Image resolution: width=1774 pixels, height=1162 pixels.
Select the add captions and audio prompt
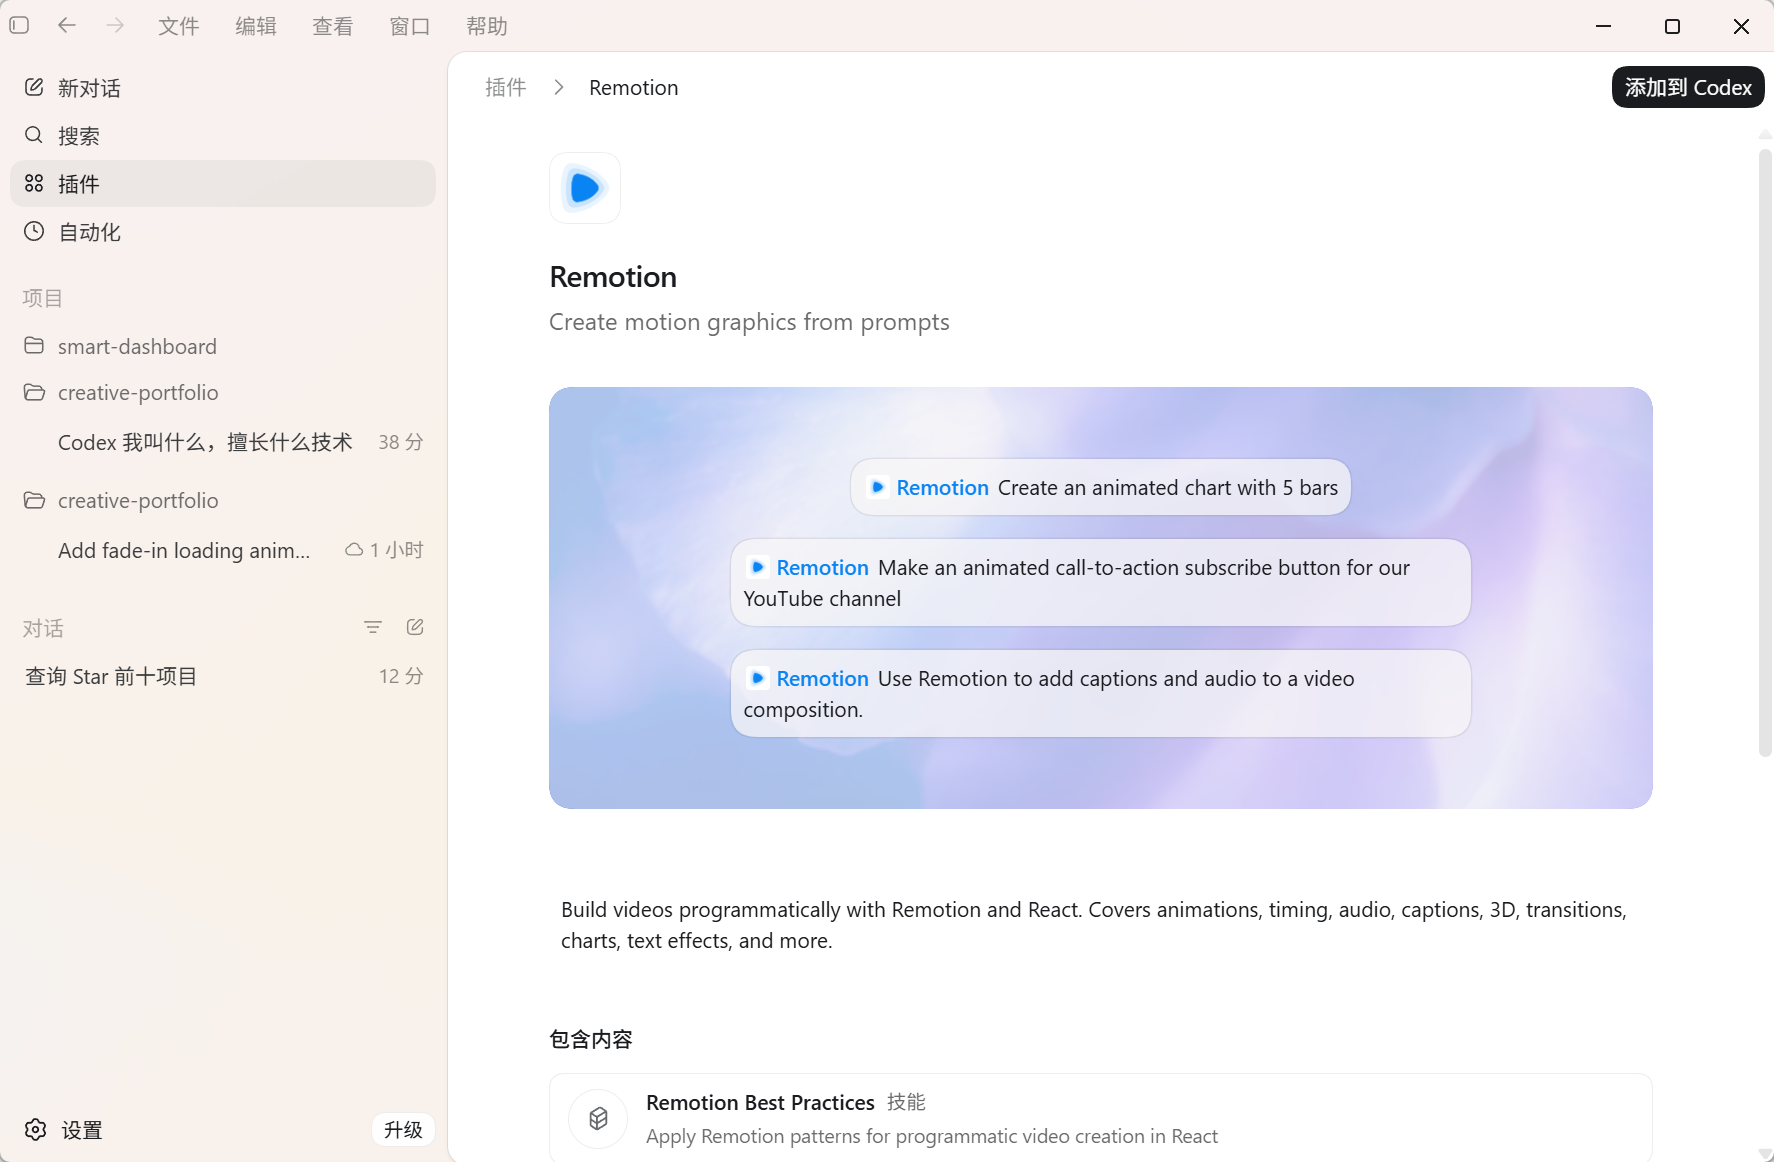tap(1100, 694)
